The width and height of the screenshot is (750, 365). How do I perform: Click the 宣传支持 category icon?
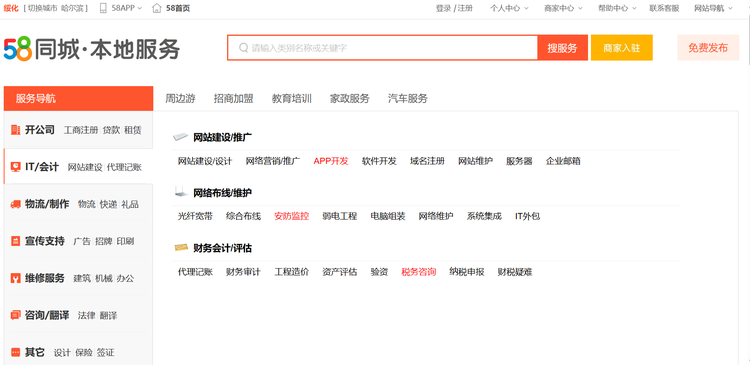[x=15, y=241]
